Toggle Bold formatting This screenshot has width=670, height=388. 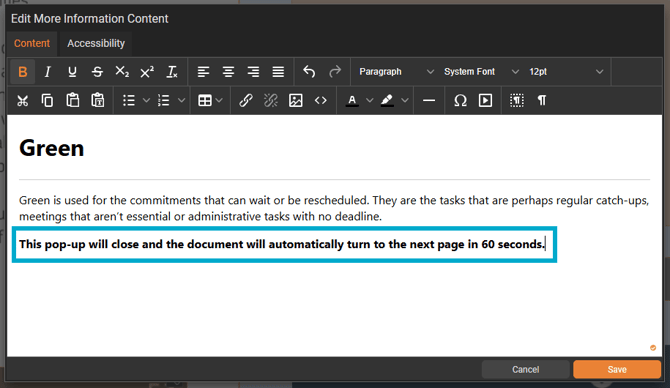(23, 72)
